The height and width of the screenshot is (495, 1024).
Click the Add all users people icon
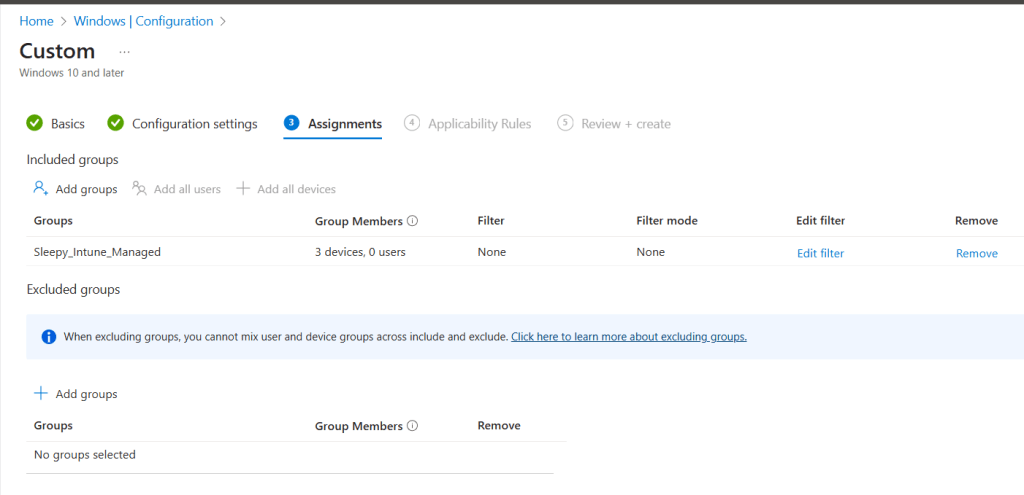tap(140, 188)
